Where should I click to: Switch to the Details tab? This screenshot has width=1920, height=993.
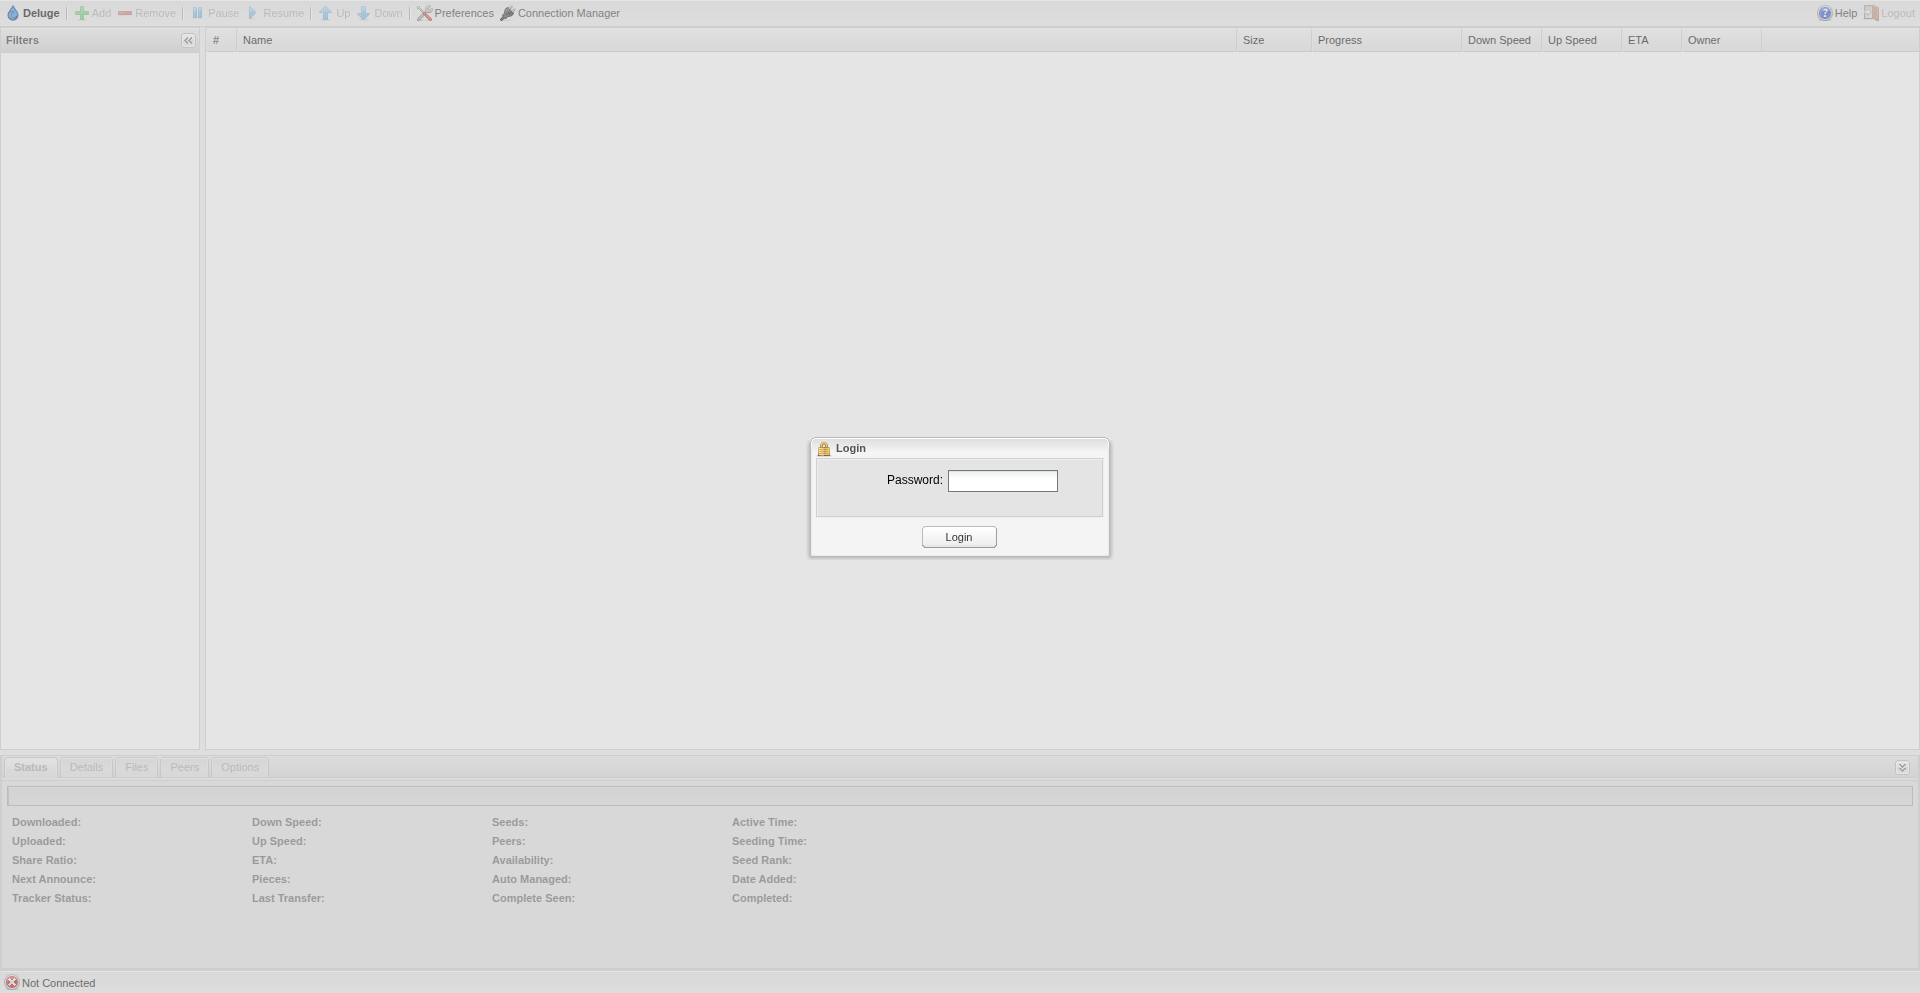86,767
